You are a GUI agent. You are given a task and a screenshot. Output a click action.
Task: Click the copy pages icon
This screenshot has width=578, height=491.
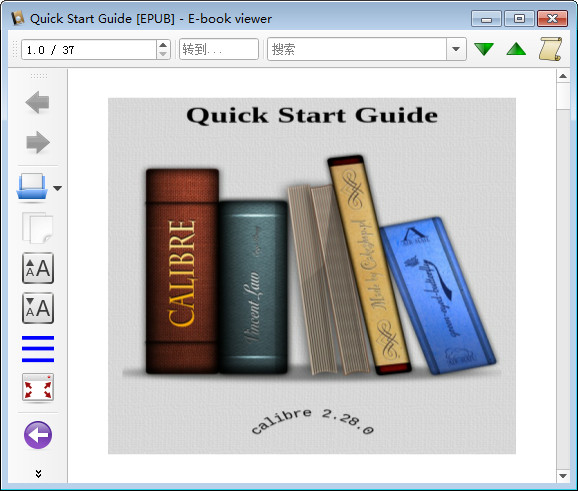38,228
